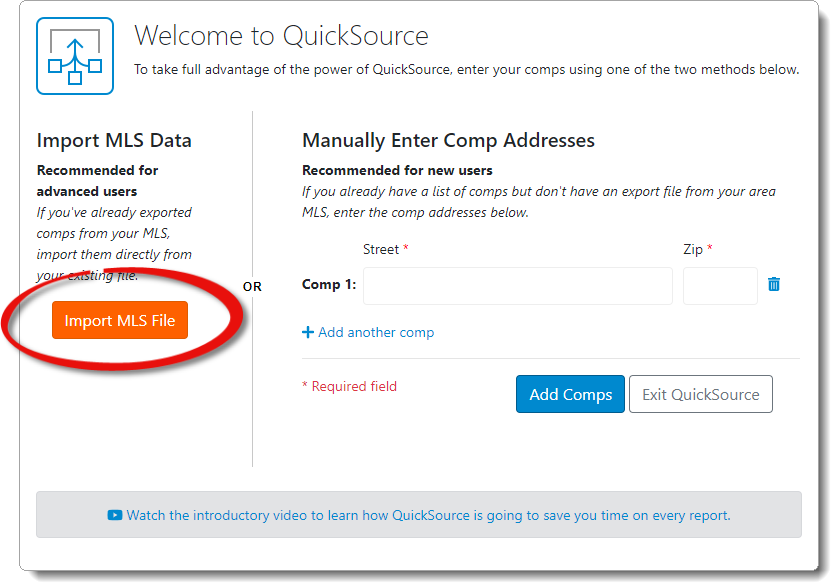Image resolution: width=831 pixels, height=583 pixels.
Task: Click the video play icon in the banner
Action: 115,516
